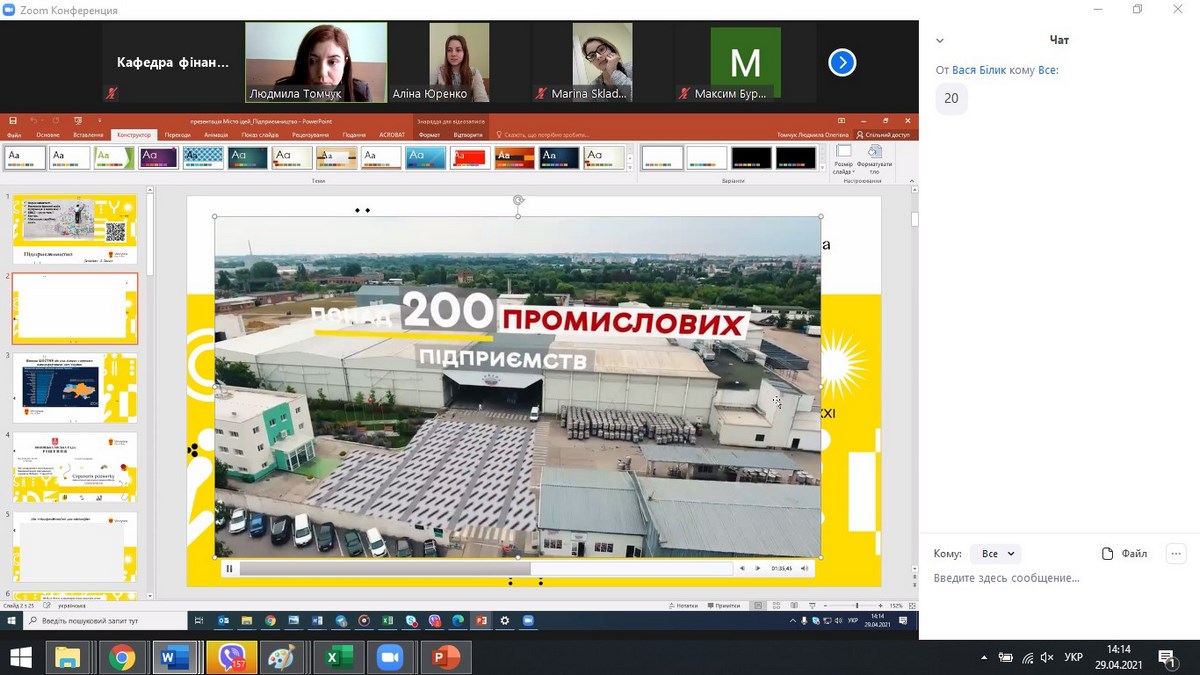This screenshot has height=675, width=1200.
Task: Open Zoom app icon in taskbar
Action: click(x=391, y=658)
